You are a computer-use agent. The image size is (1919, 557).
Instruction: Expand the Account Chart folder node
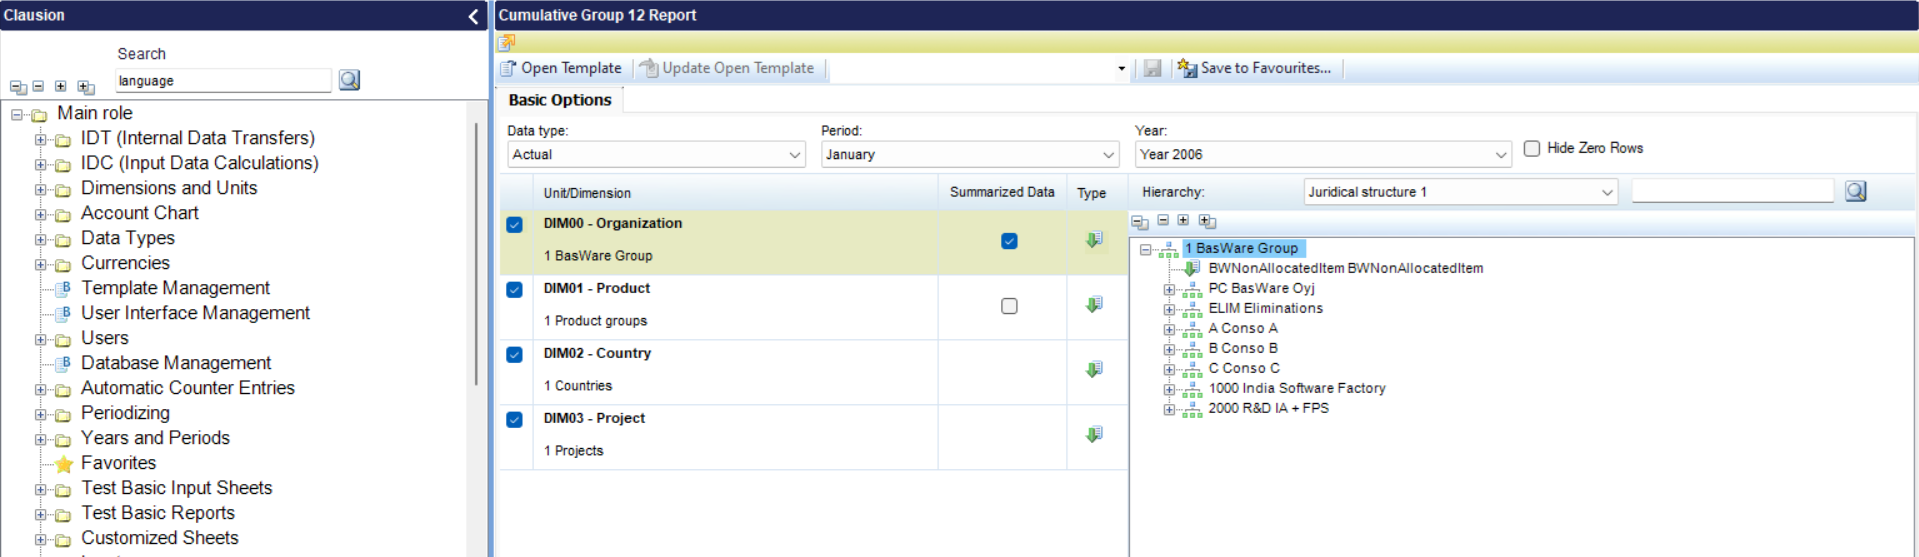40,214
